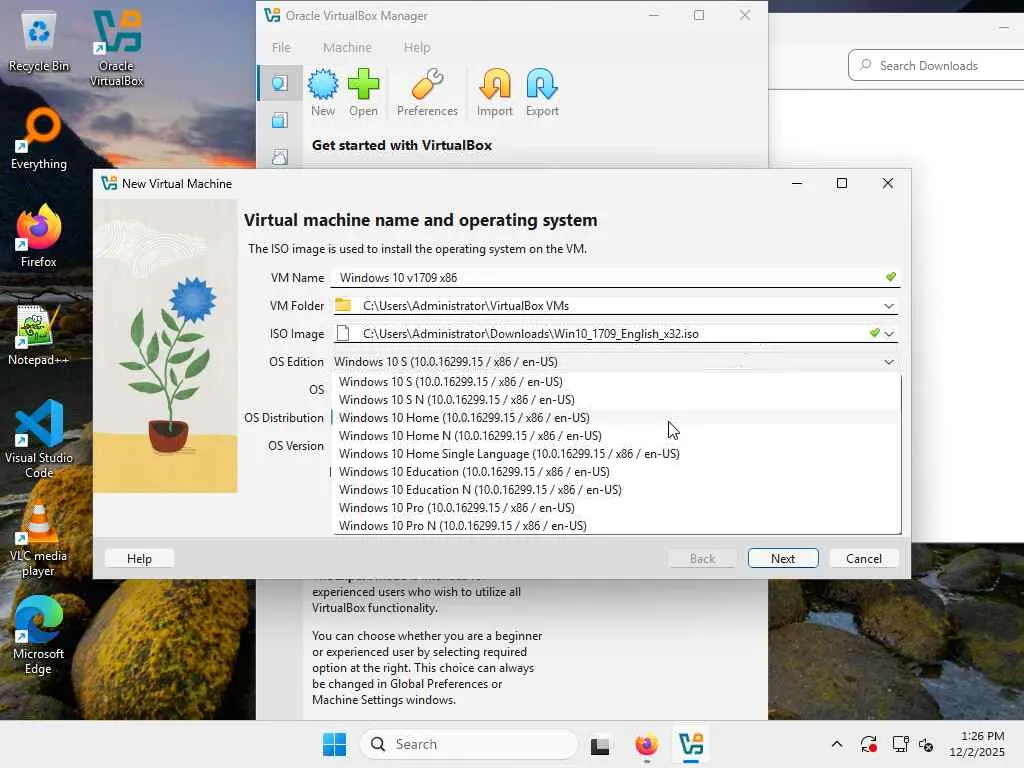Choose Windows 10 S N edition
Image resolution: width=1024 pixels, height=768 pixels.
[x=616, y=400]
